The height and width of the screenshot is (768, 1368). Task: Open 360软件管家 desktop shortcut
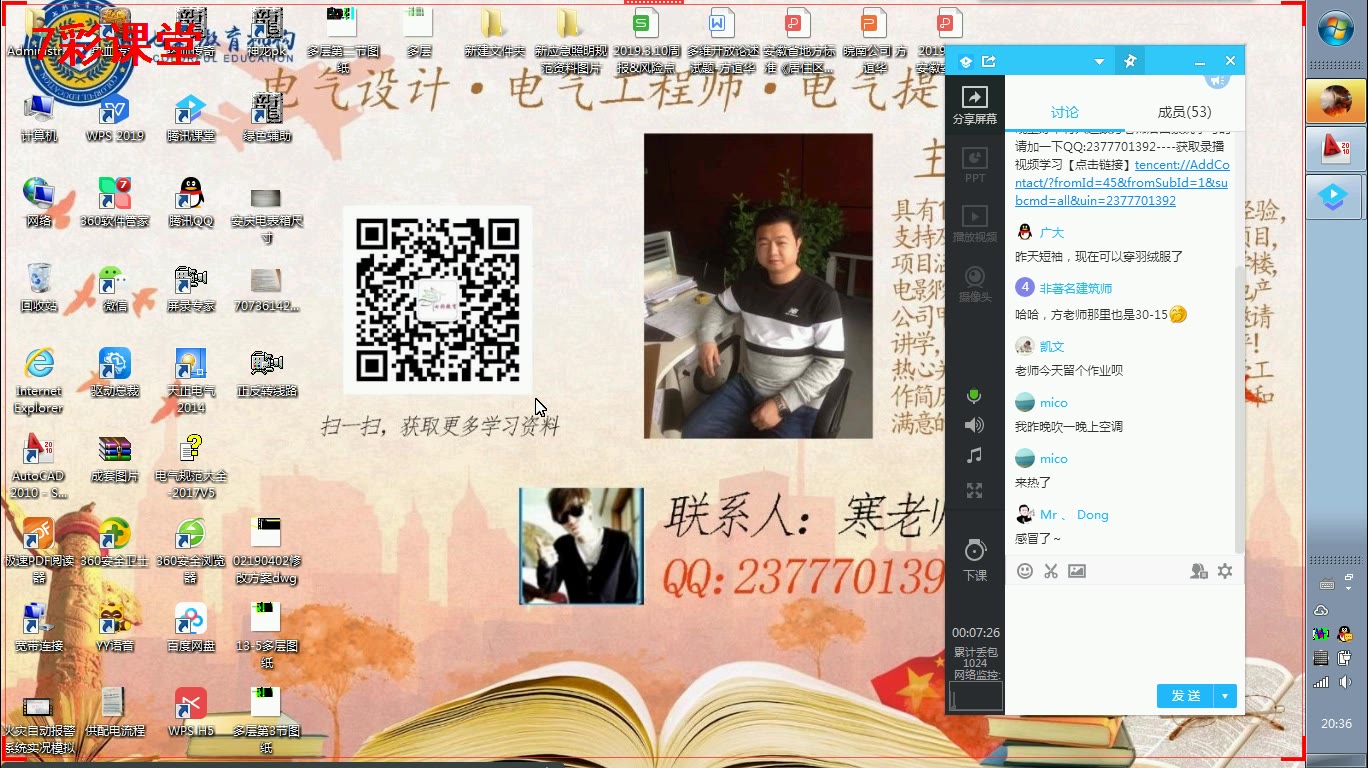point(115,202)
